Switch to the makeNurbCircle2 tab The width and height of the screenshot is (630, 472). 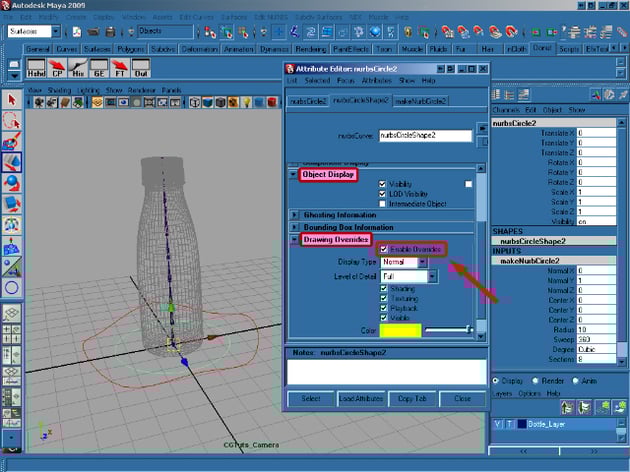pyautogui.click(x=420, y=101)
